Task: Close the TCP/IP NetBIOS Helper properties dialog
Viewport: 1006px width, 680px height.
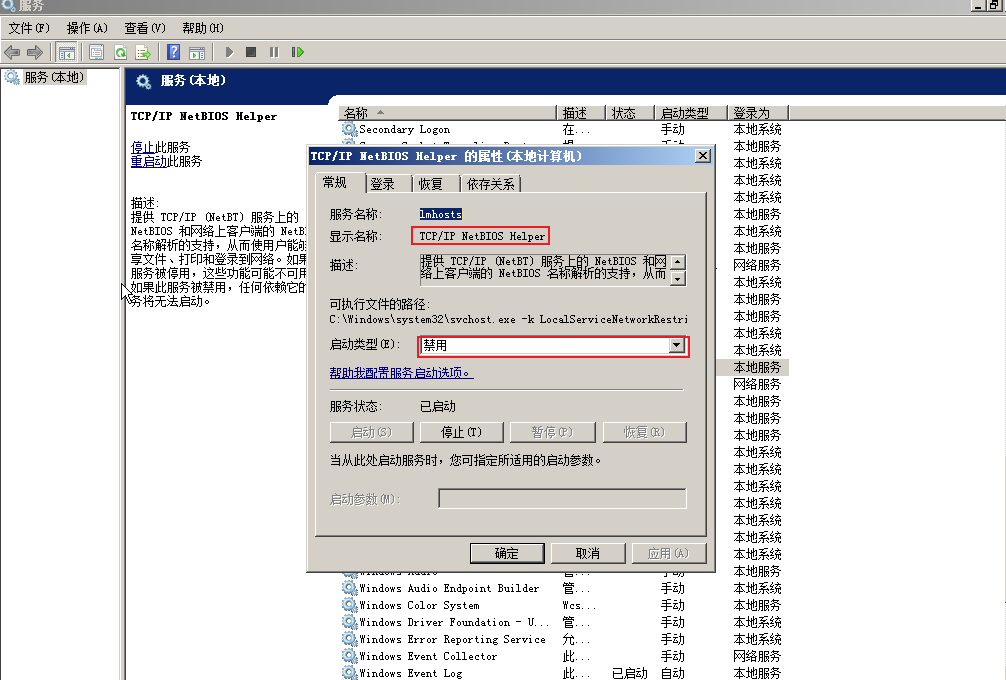Action: (x=703, y=156)
